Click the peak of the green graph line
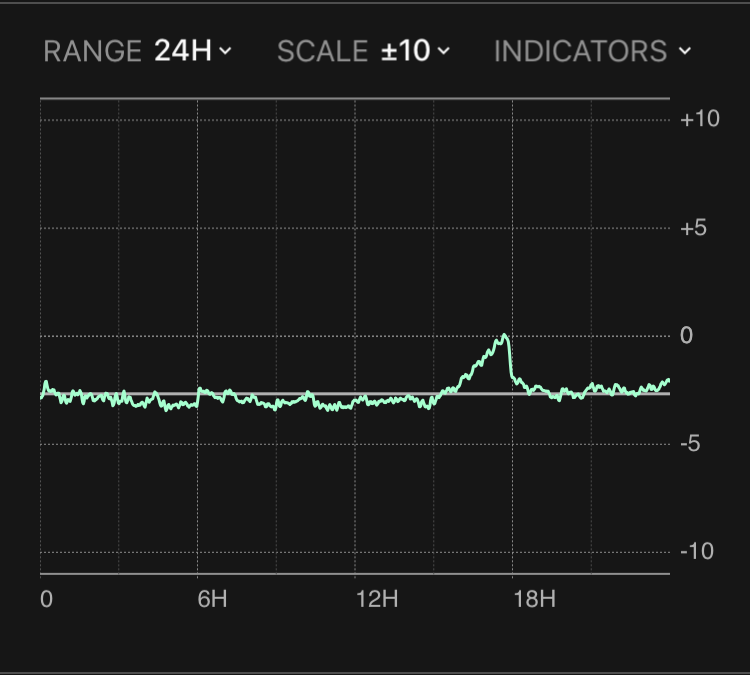 tap(505, 336)
